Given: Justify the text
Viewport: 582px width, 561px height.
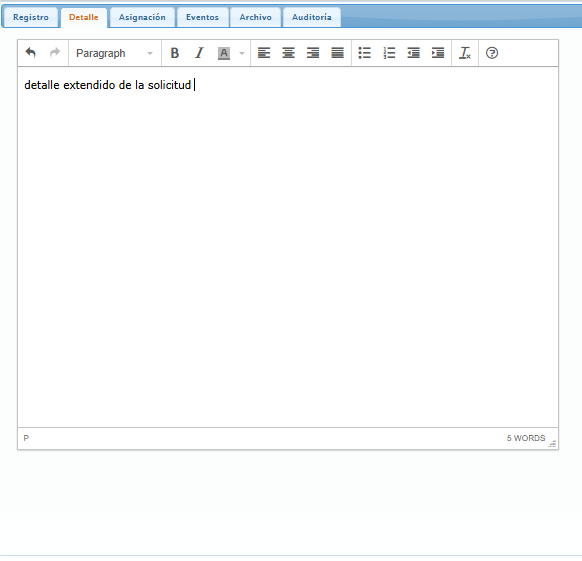Looking at the screenshot, I should pyautogui.click(x=337, y=53).
